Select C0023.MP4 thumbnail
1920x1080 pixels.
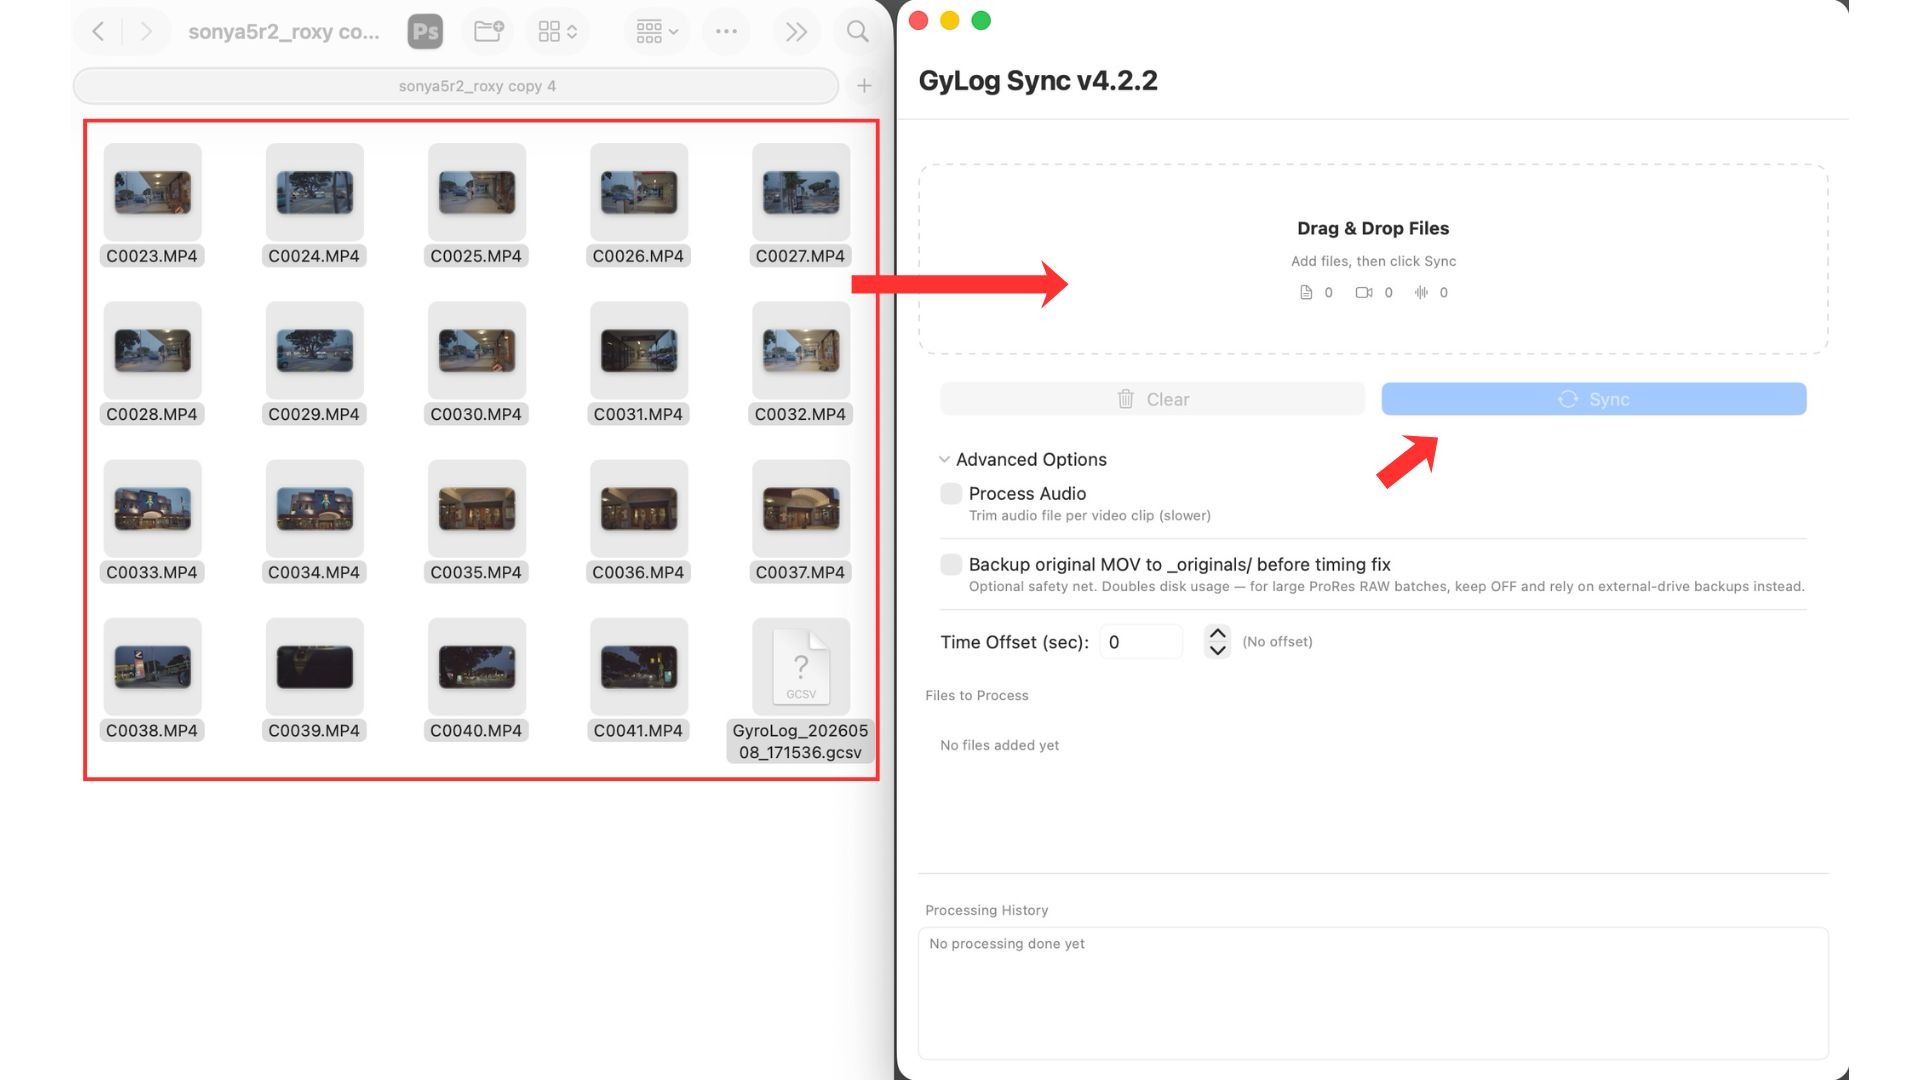(152, 191)
